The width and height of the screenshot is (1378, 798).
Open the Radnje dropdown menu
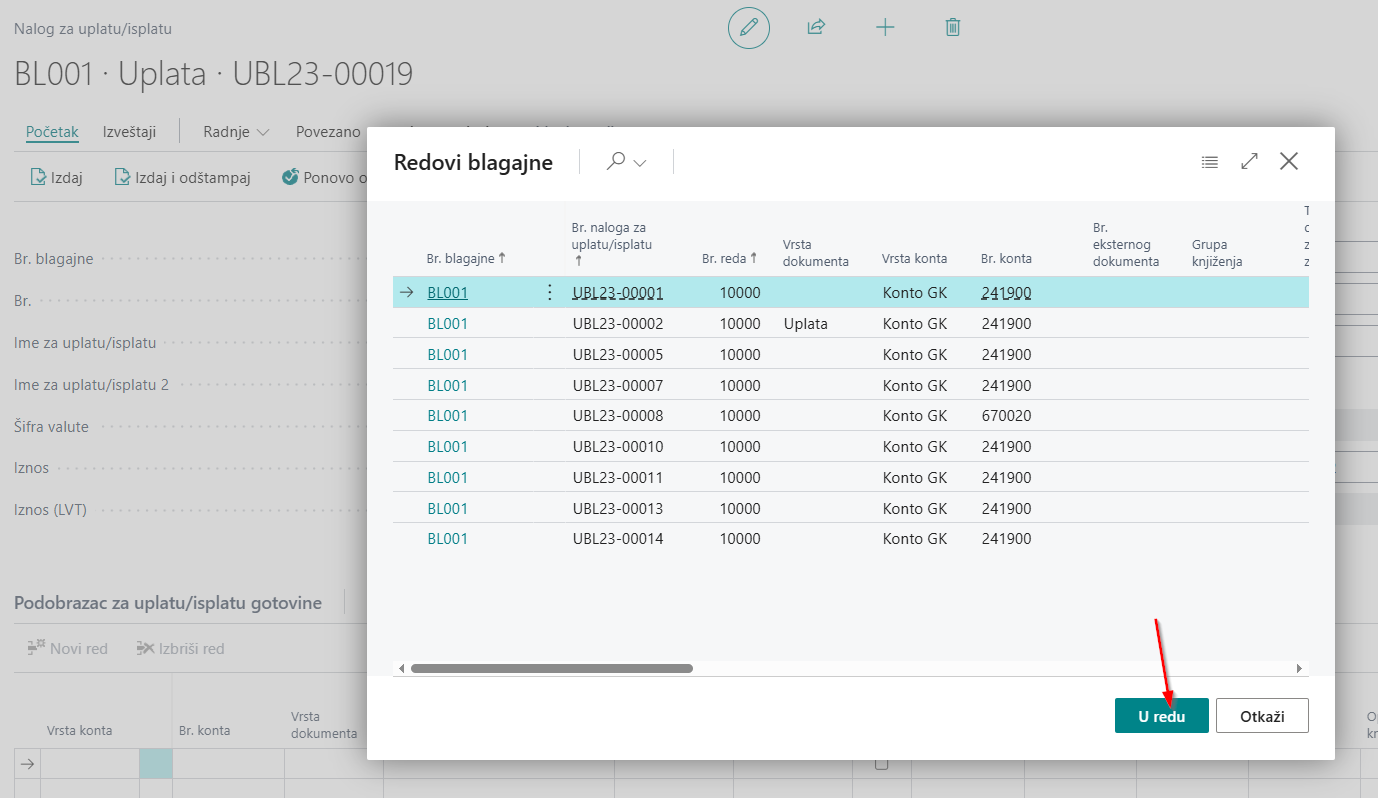point(236,132)
